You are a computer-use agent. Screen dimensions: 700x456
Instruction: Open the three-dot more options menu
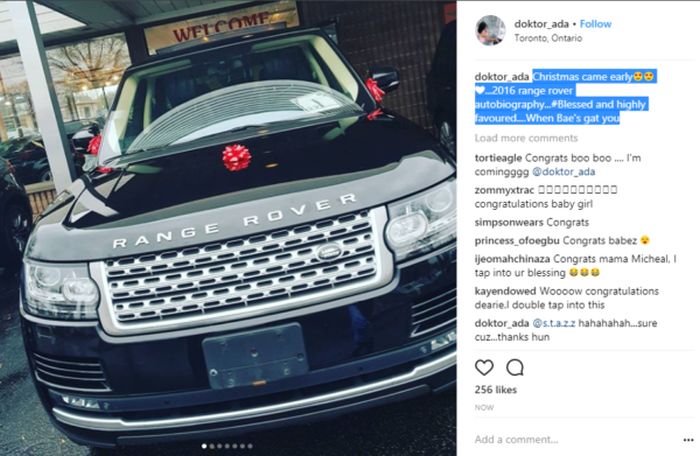click(x=688, y=440)
